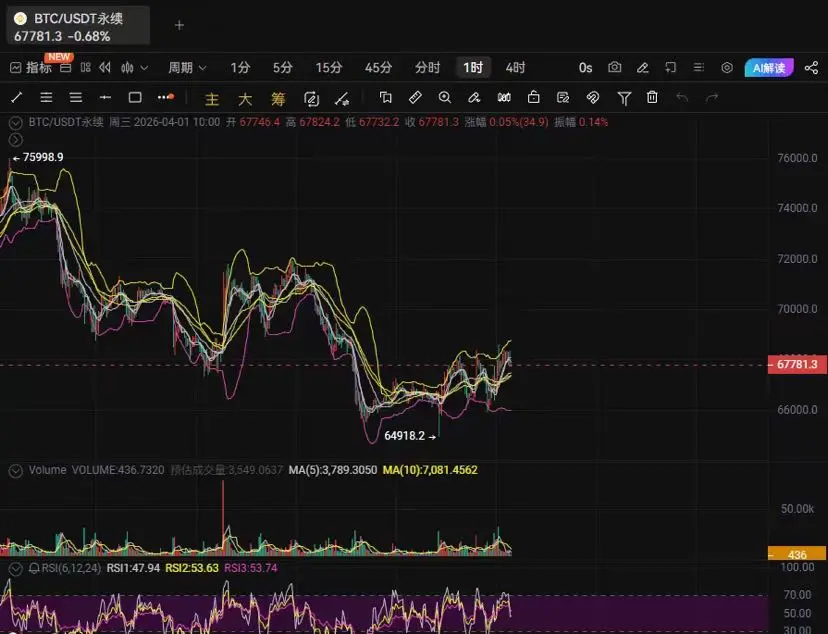This screenshot has width=828, height=634.
Task: Switch to the 15分 timeframe
Action: (328, 68)
